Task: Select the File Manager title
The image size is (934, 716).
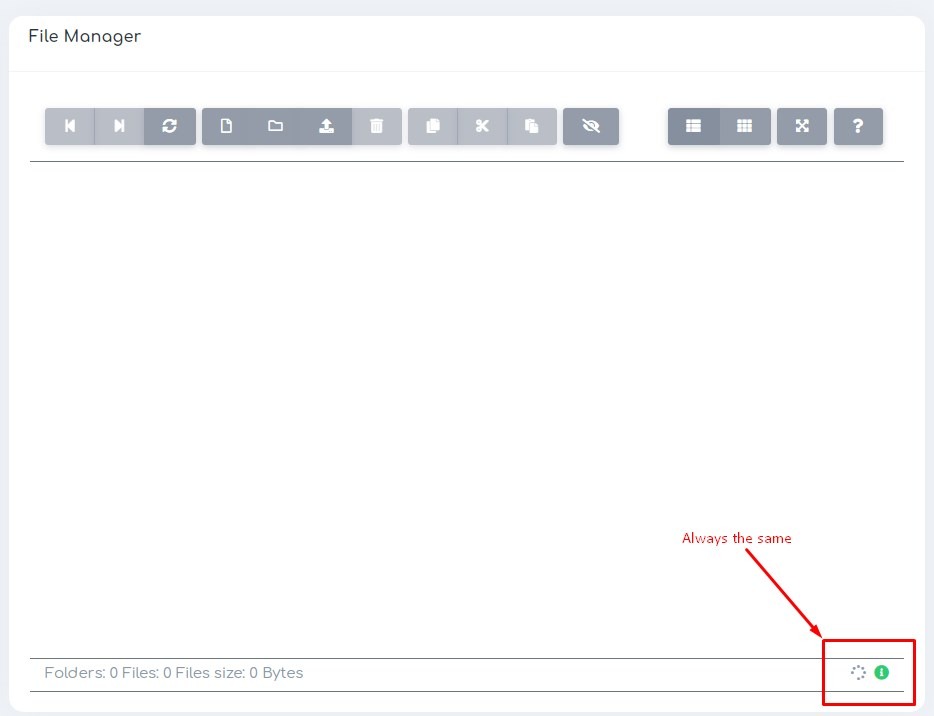Action: click(x=85, y=36)
